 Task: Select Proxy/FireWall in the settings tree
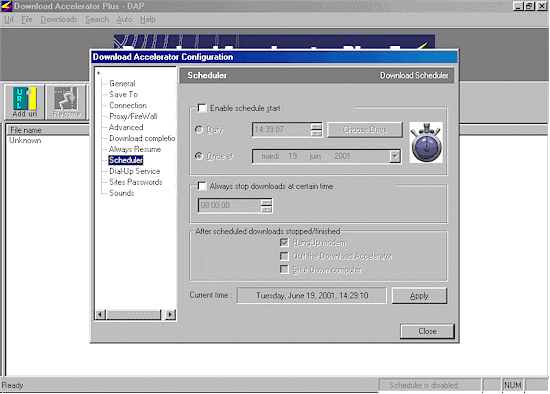click(133, 116)
